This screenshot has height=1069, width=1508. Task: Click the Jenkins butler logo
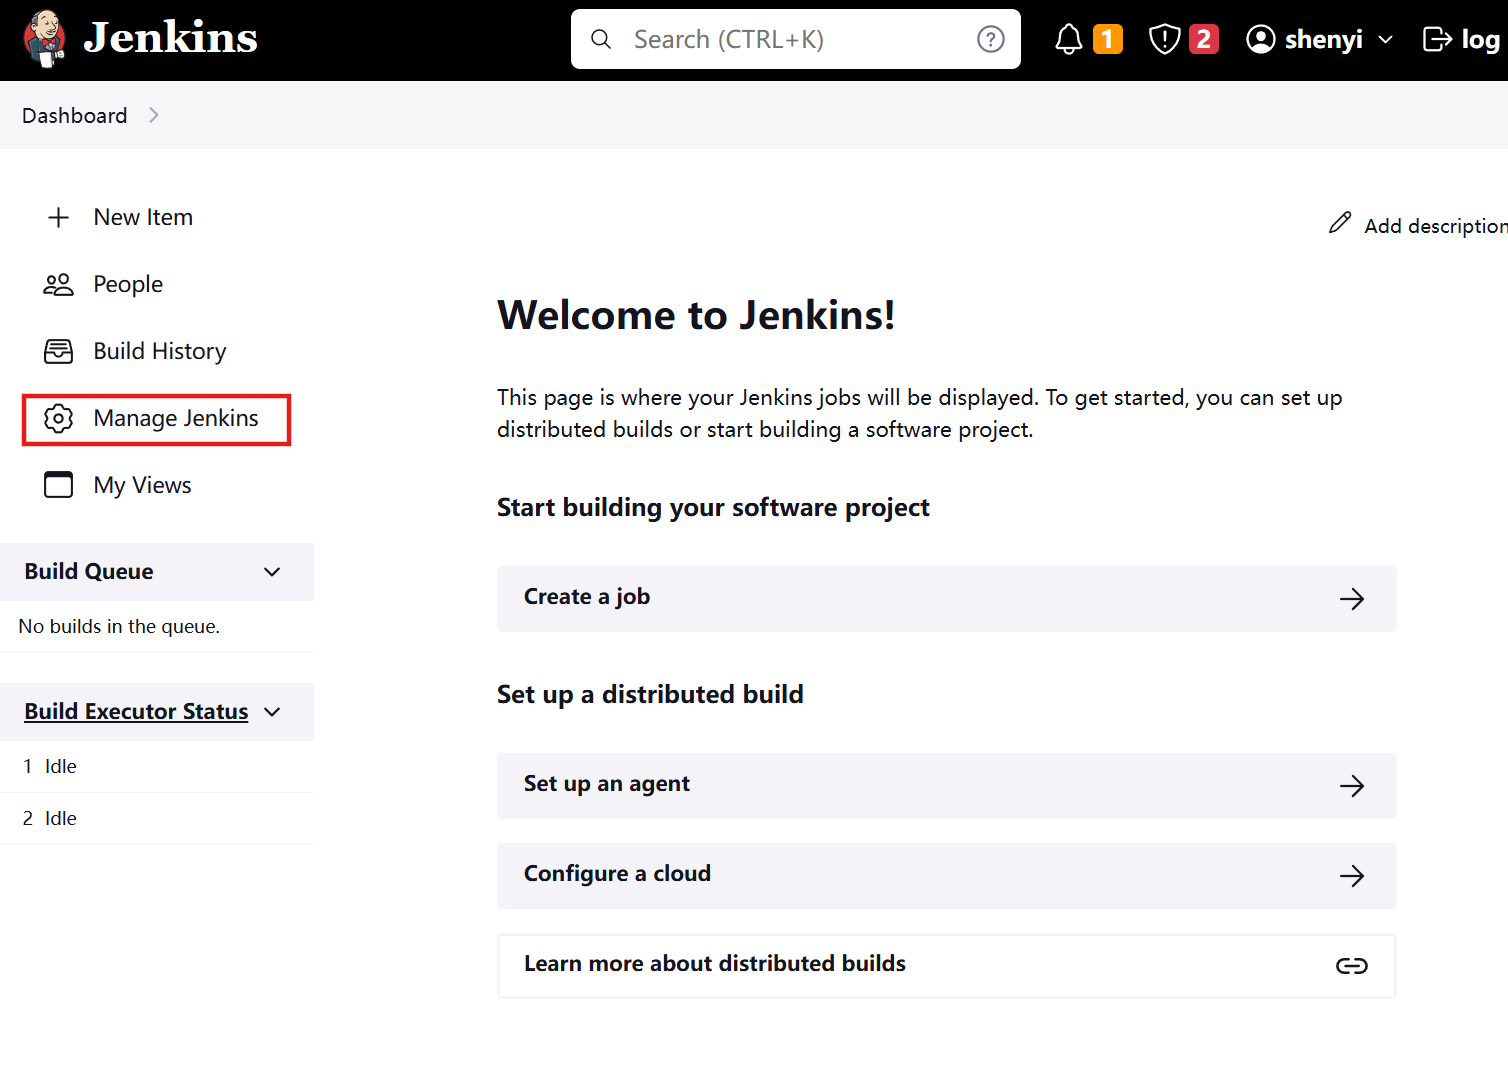(44, 39)
